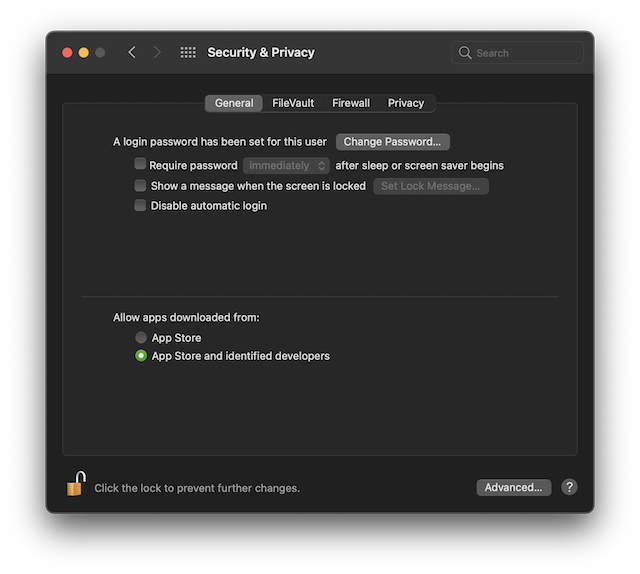This screenshot has height=574, width=640.
Task: Open the immediately delay dropdown
Action: [286, 166]
